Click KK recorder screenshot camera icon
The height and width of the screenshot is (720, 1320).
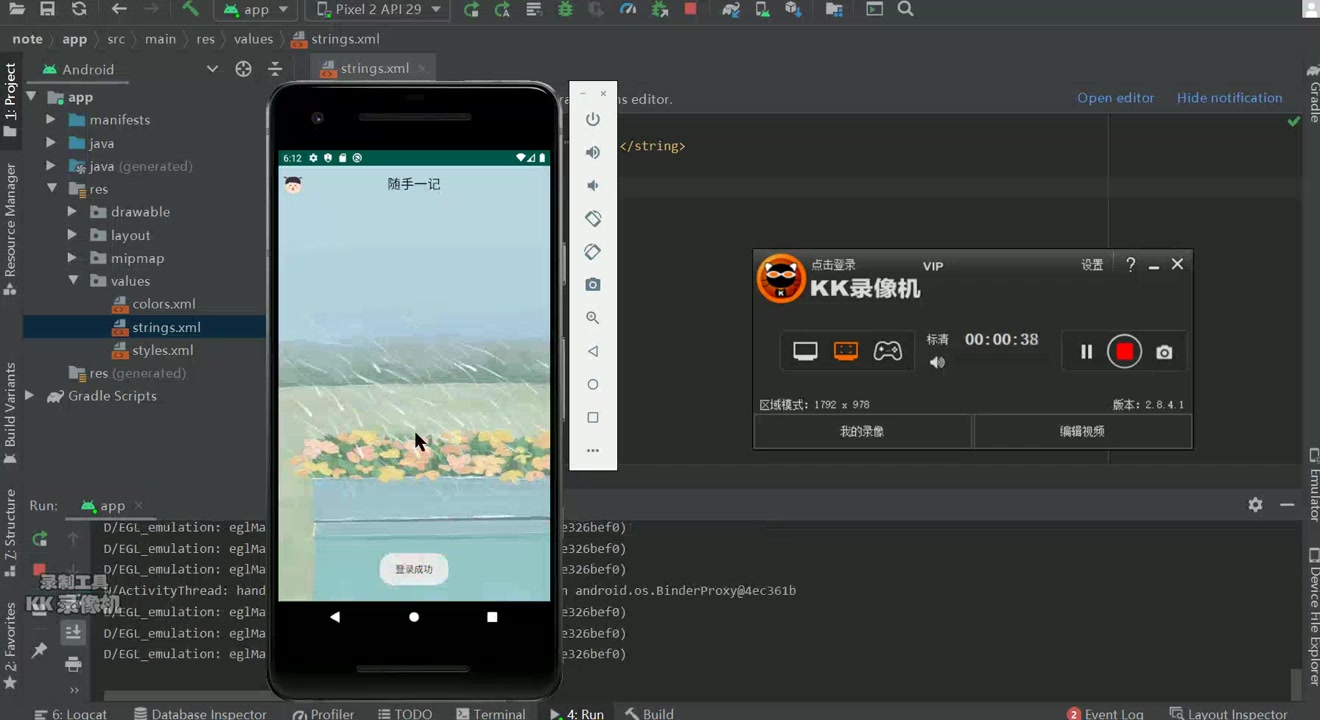1164,352
